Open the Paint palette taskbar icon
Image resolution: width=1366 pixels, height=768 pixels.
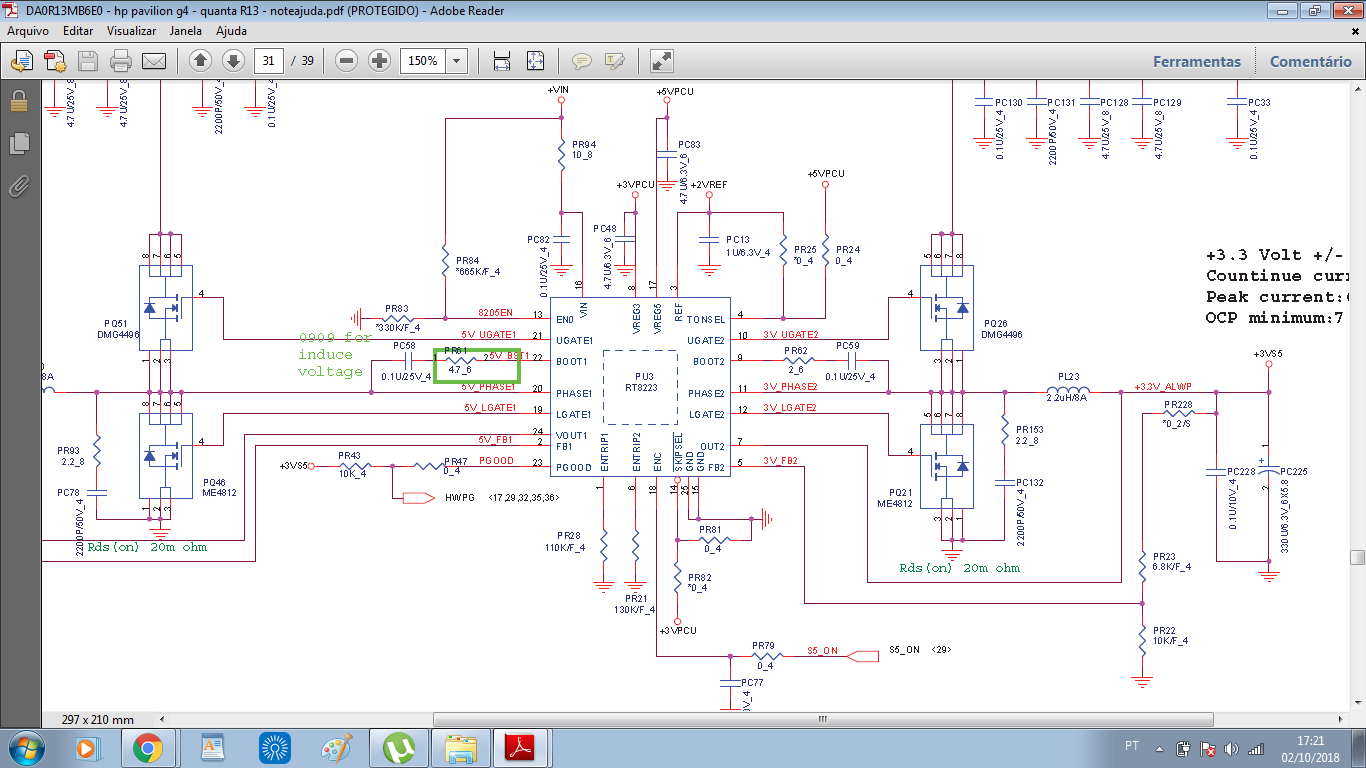pos(337,748)
